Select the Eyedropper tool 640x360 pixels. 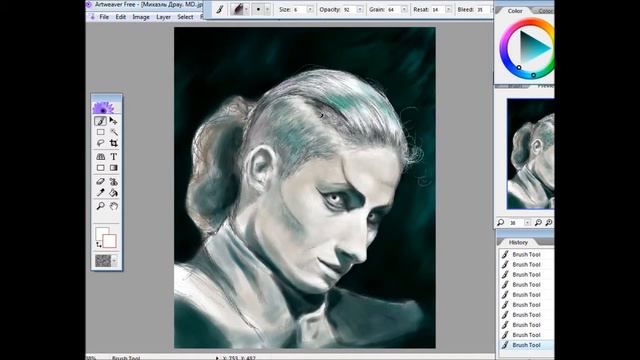coord(100,193)
